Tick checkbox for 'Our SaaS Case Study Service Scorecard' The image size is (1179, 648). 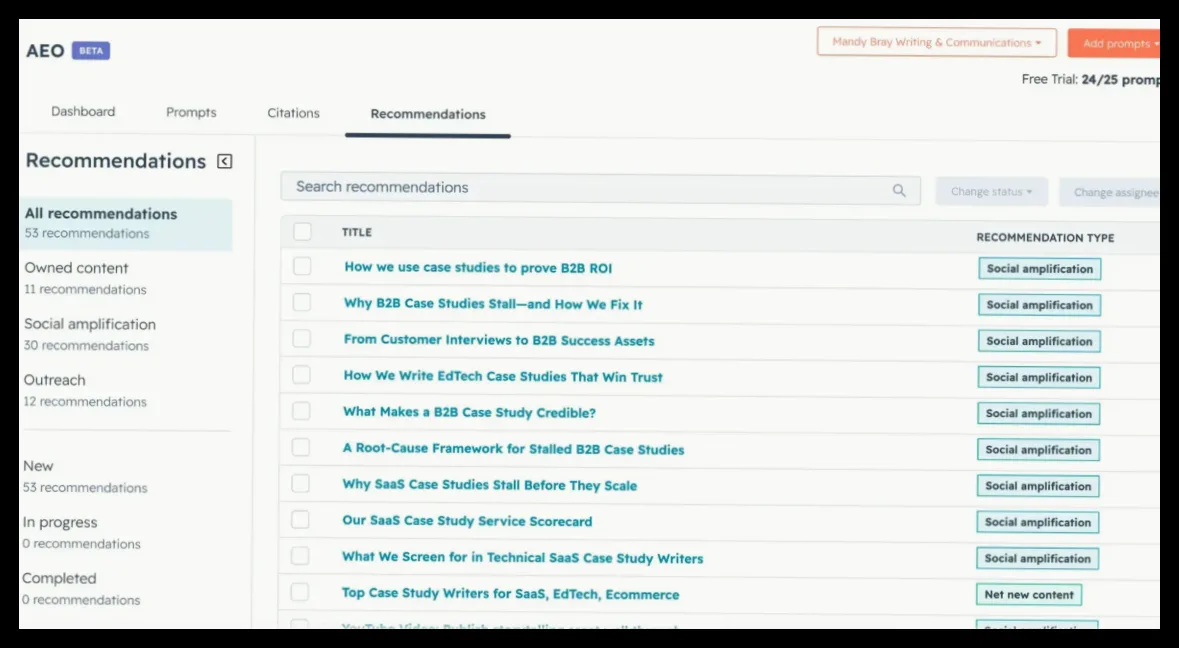coord(300,519)
